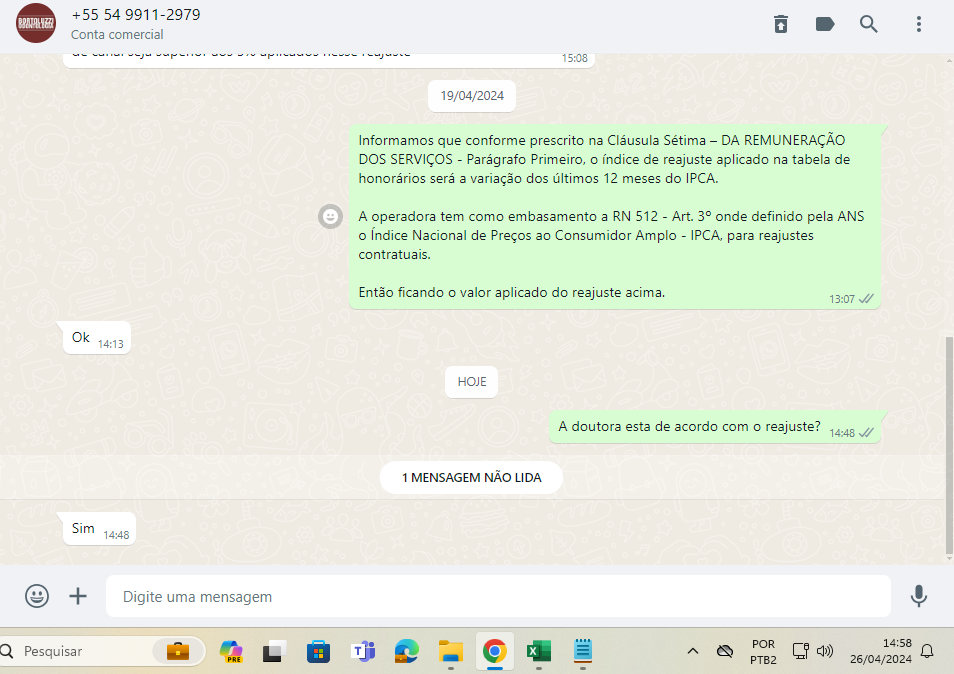Screen dimensions: 954x674
Task: Click the HOJE date chip
Action: click(x=472, y=381)
